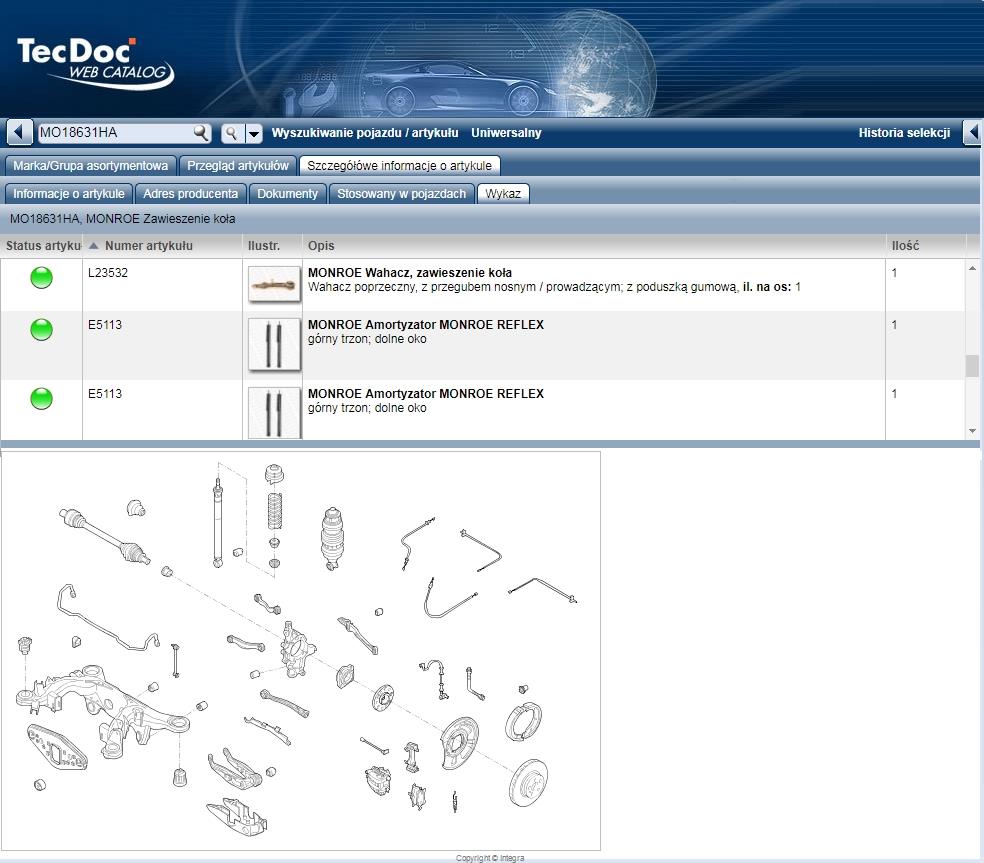Click the list scrollbar up arrow
Image resolution: width=984 pixels, height=863 pixels.
coord(972,269)
